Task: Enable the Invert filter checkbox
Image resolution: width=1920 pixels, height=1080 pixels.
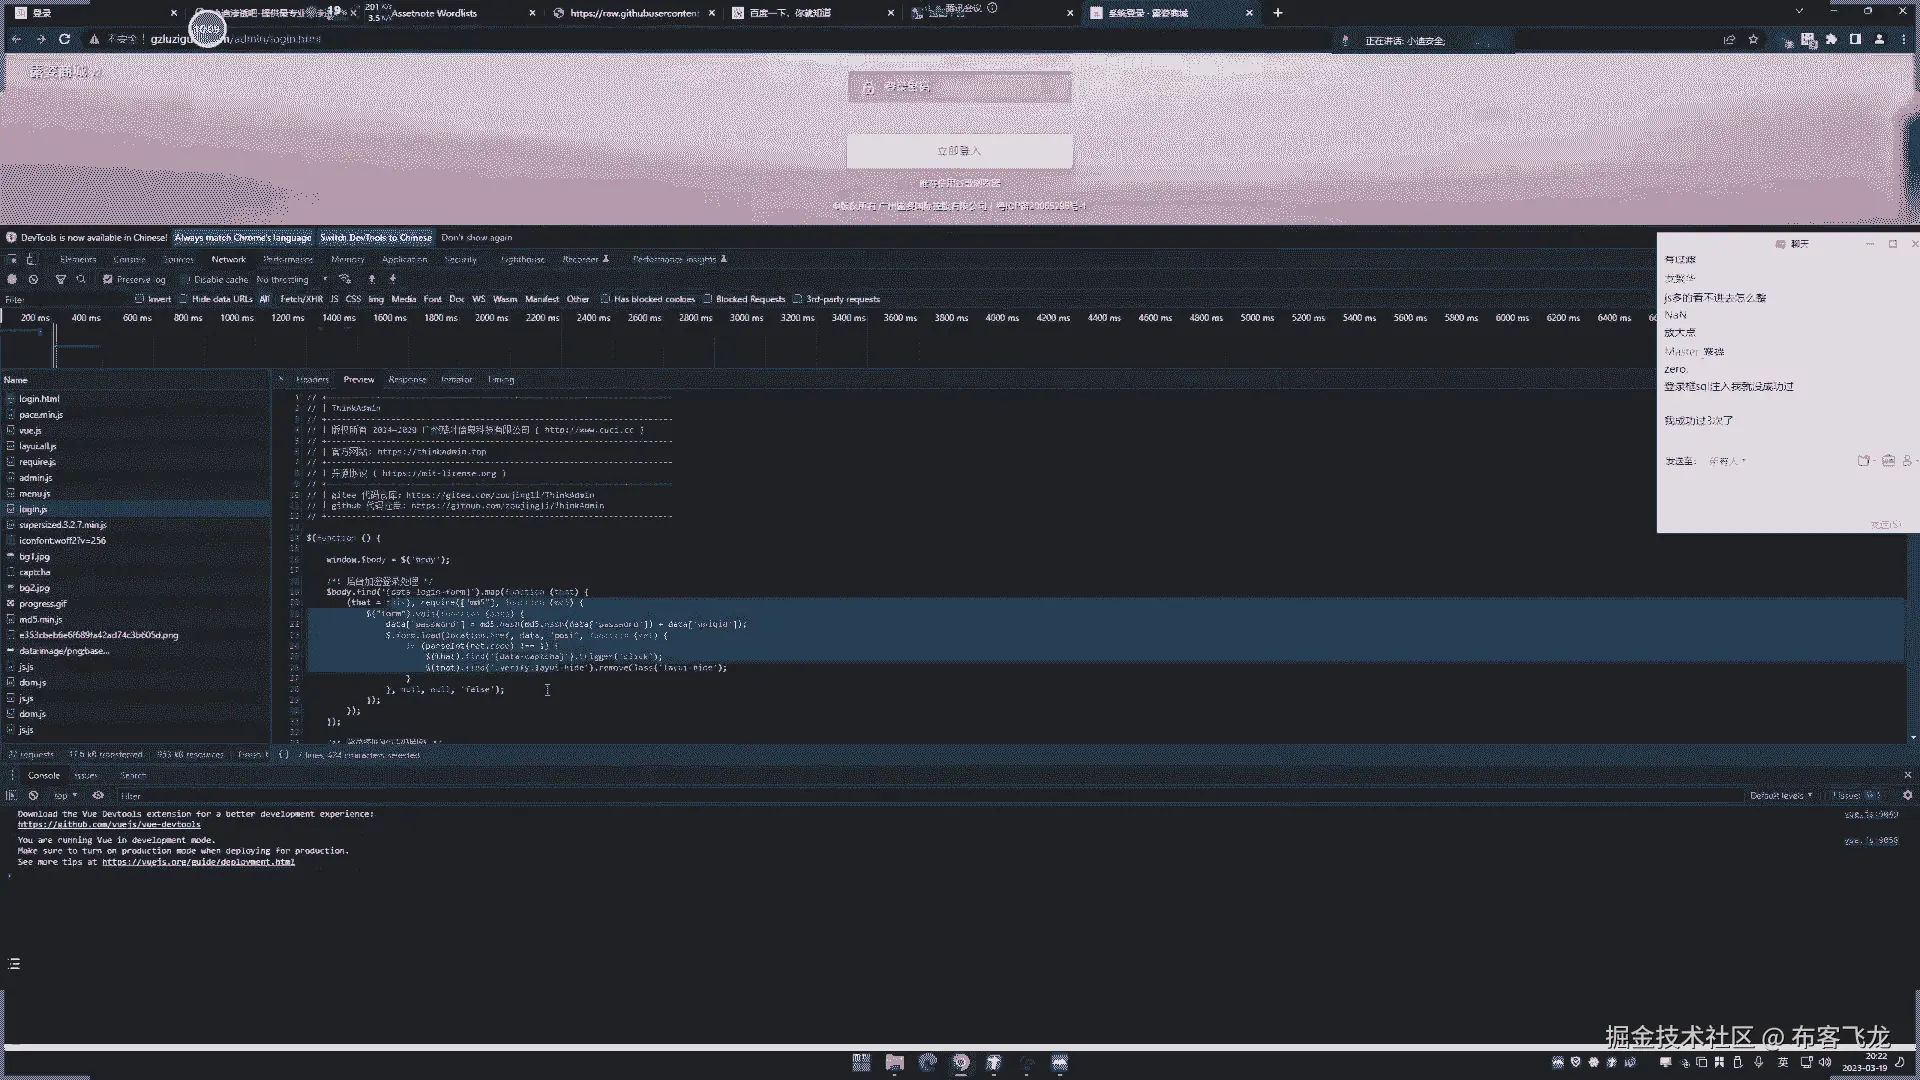Action: point(139,299)
